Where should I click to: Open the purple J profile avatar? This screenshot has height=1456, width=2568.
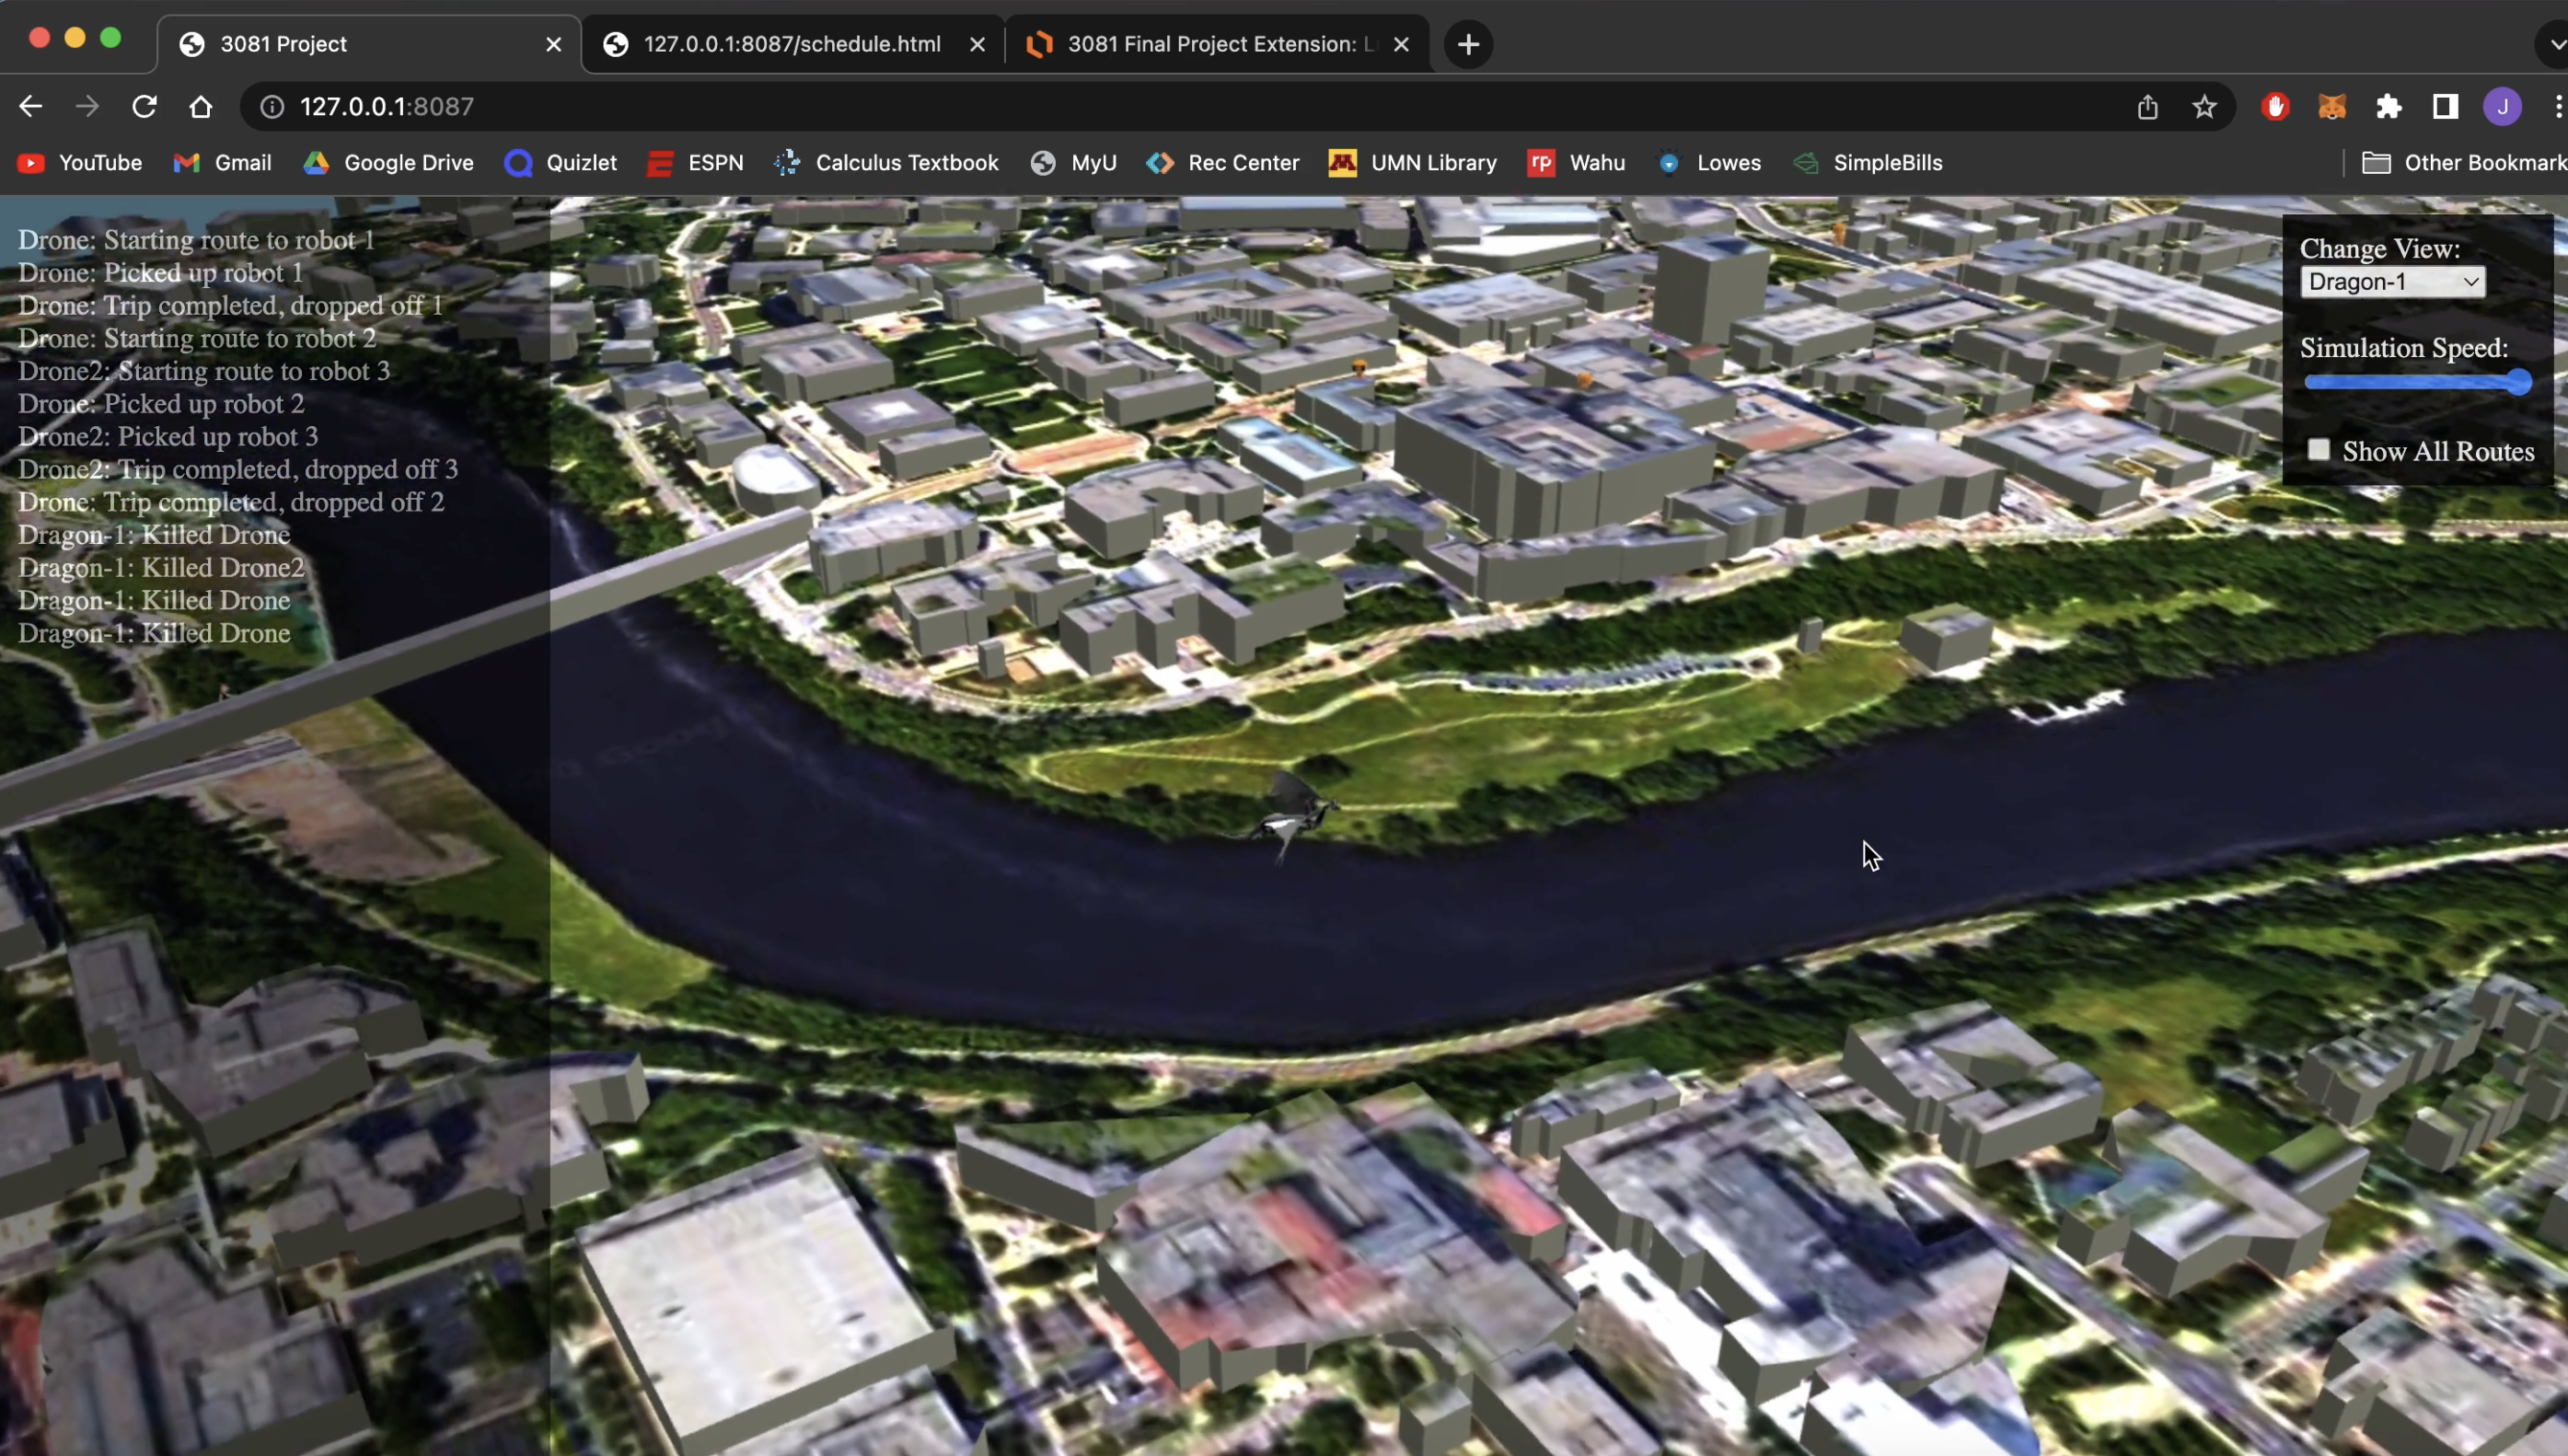2502,106
